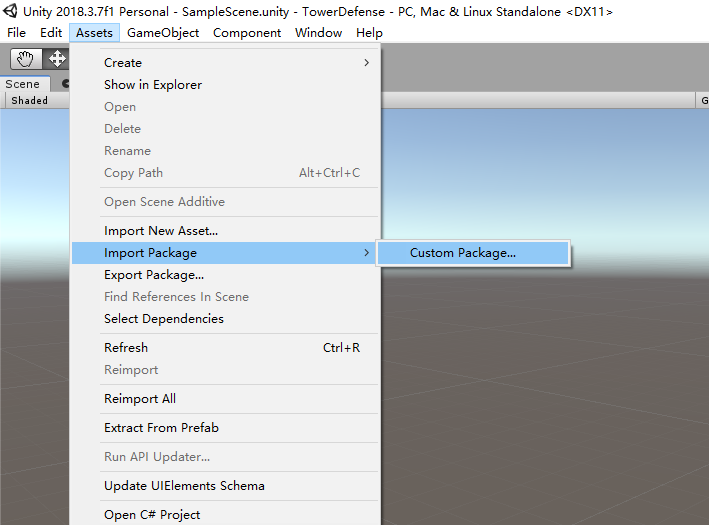This screenshot has width=709, height=525.
Task: Choose Import New Asset...
Action: [x=225, y=231]
